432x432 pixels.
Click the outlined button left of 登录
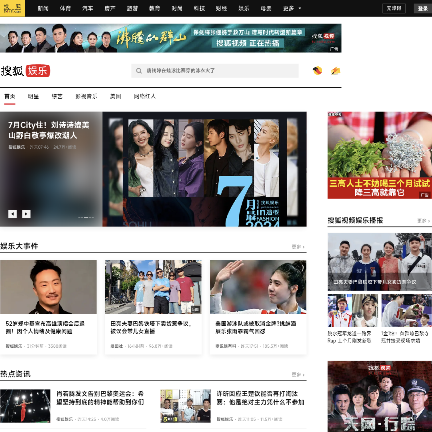pyautogui.click(x=394, y=8)
